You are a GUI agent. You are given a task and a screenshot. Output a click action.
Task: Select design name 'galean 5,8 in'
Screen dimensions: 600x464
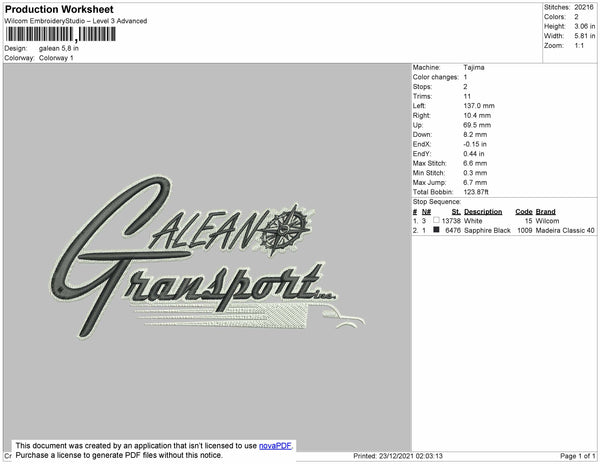[59, 48]
